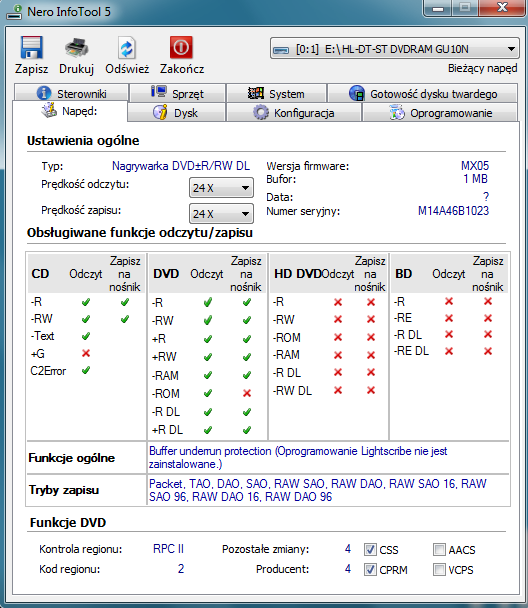Click the Tryby zapisu row label
The height and width of the screenshot is (608, 528).
click(64, 490)
